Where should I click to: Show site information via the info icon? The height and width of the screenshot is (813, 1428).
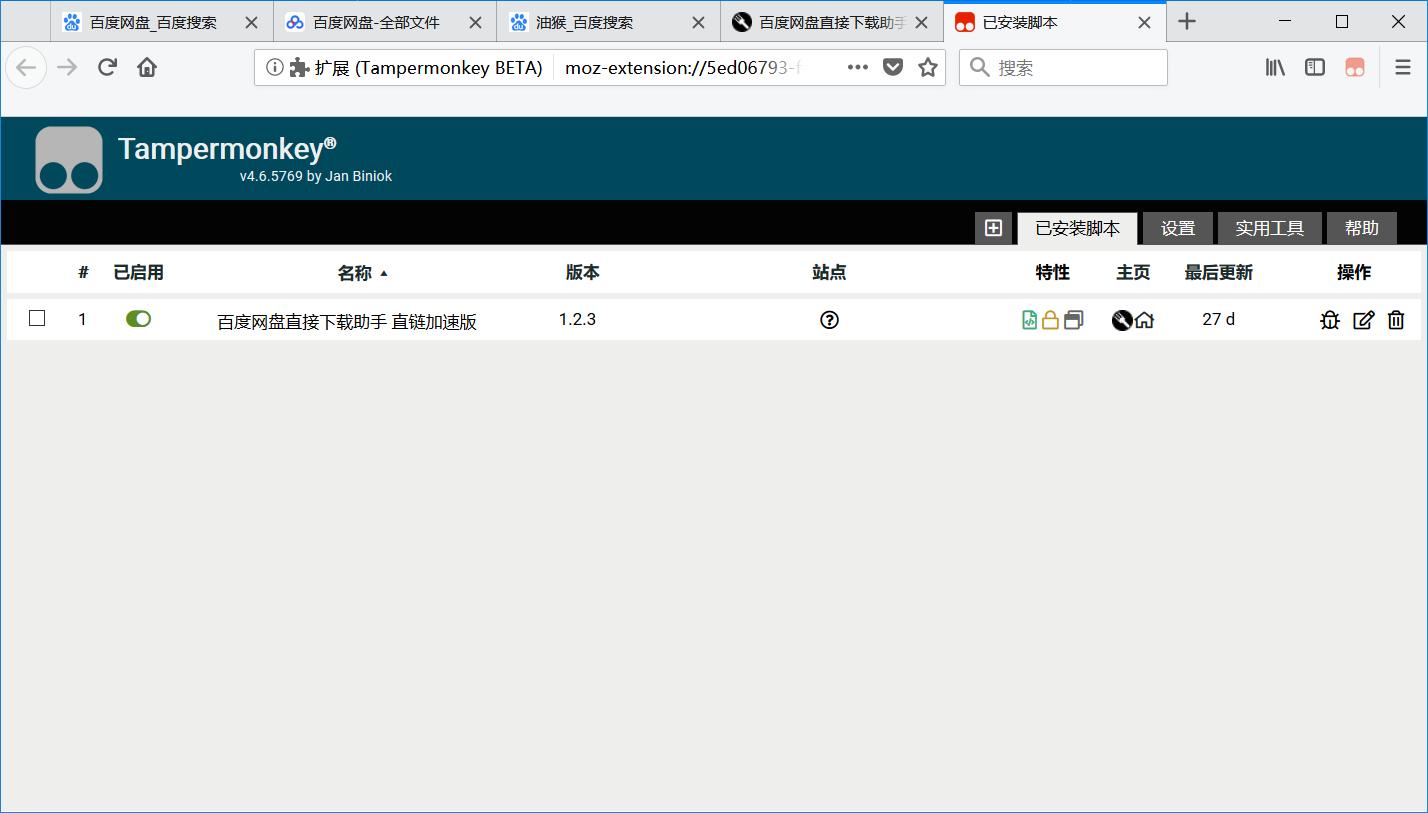click(274, 67)
